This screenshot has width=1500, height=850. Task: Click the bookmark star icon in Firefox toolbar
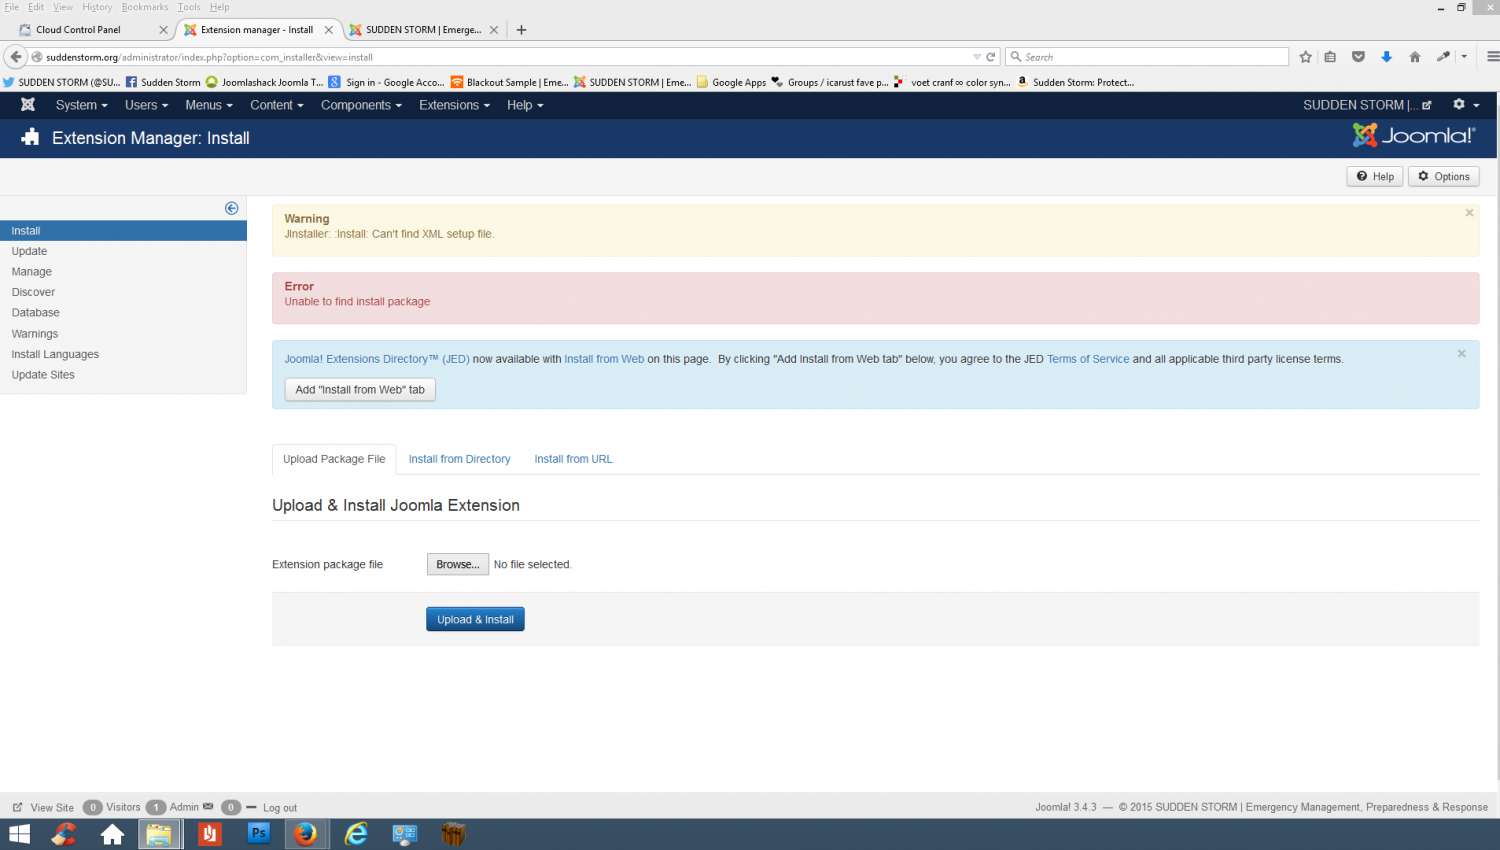1305,57
